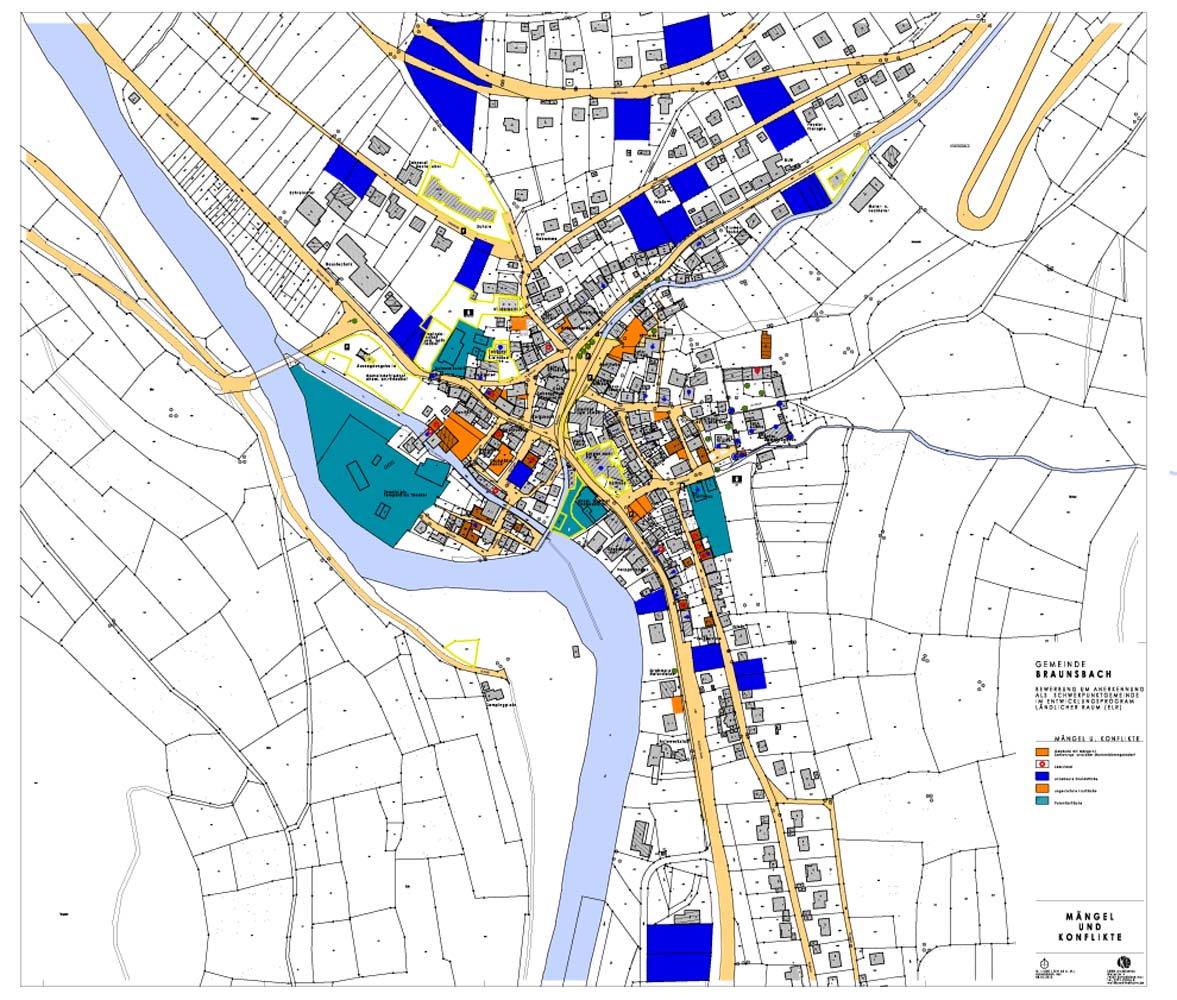Pick the blue legend swatch

pyautogui.click(x=1040, y=777)
